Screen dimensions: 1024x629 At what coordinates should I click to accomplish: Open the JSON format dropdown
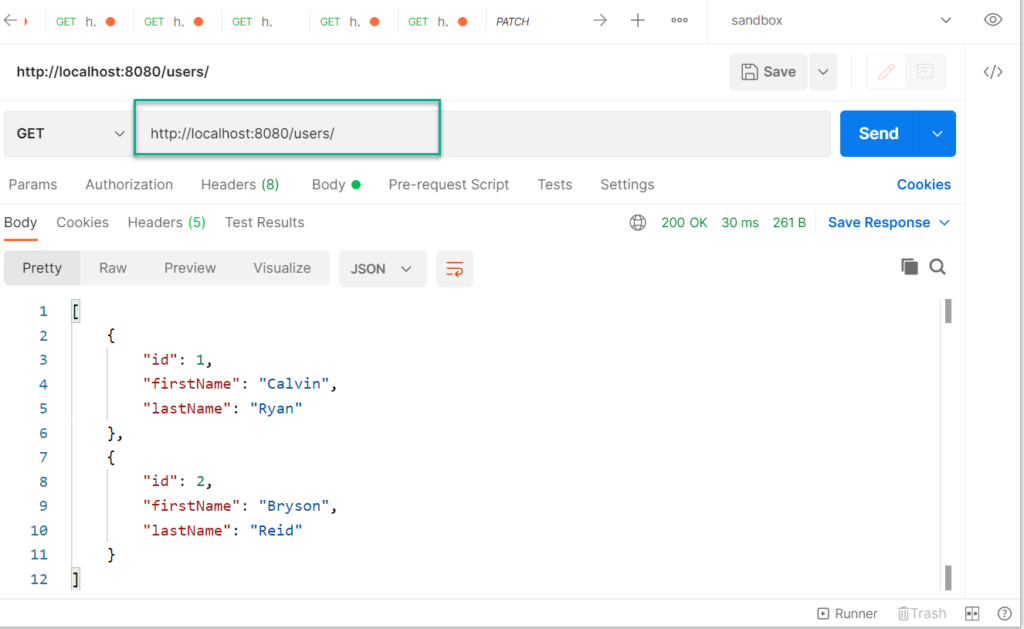(383, 268)
